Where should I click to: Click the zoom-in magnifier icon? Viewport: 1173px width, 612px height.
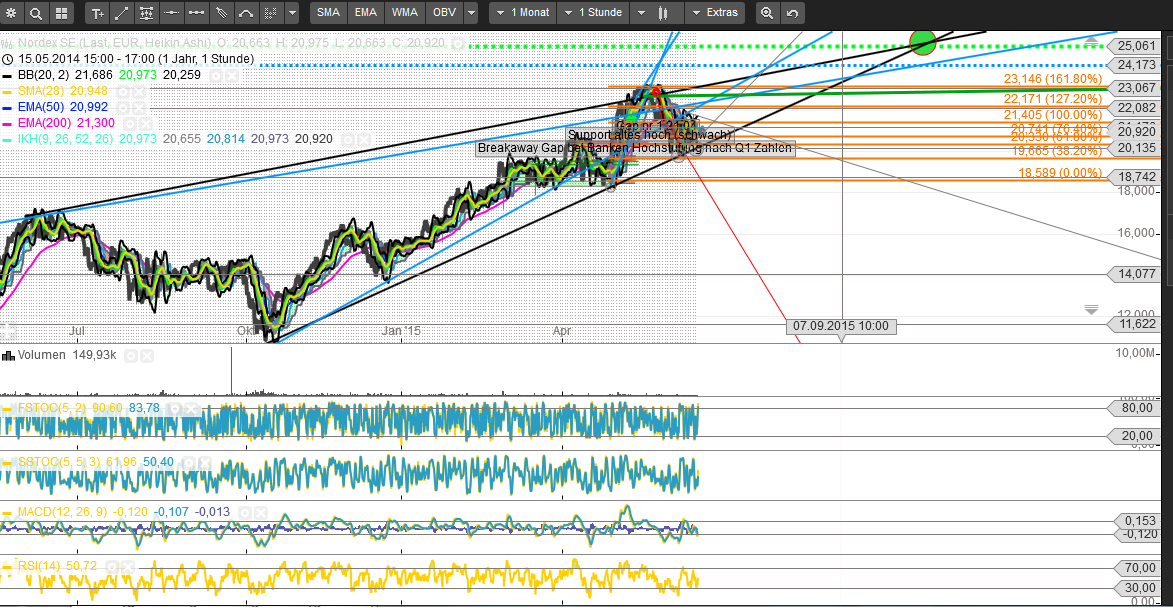click(767, 13)
